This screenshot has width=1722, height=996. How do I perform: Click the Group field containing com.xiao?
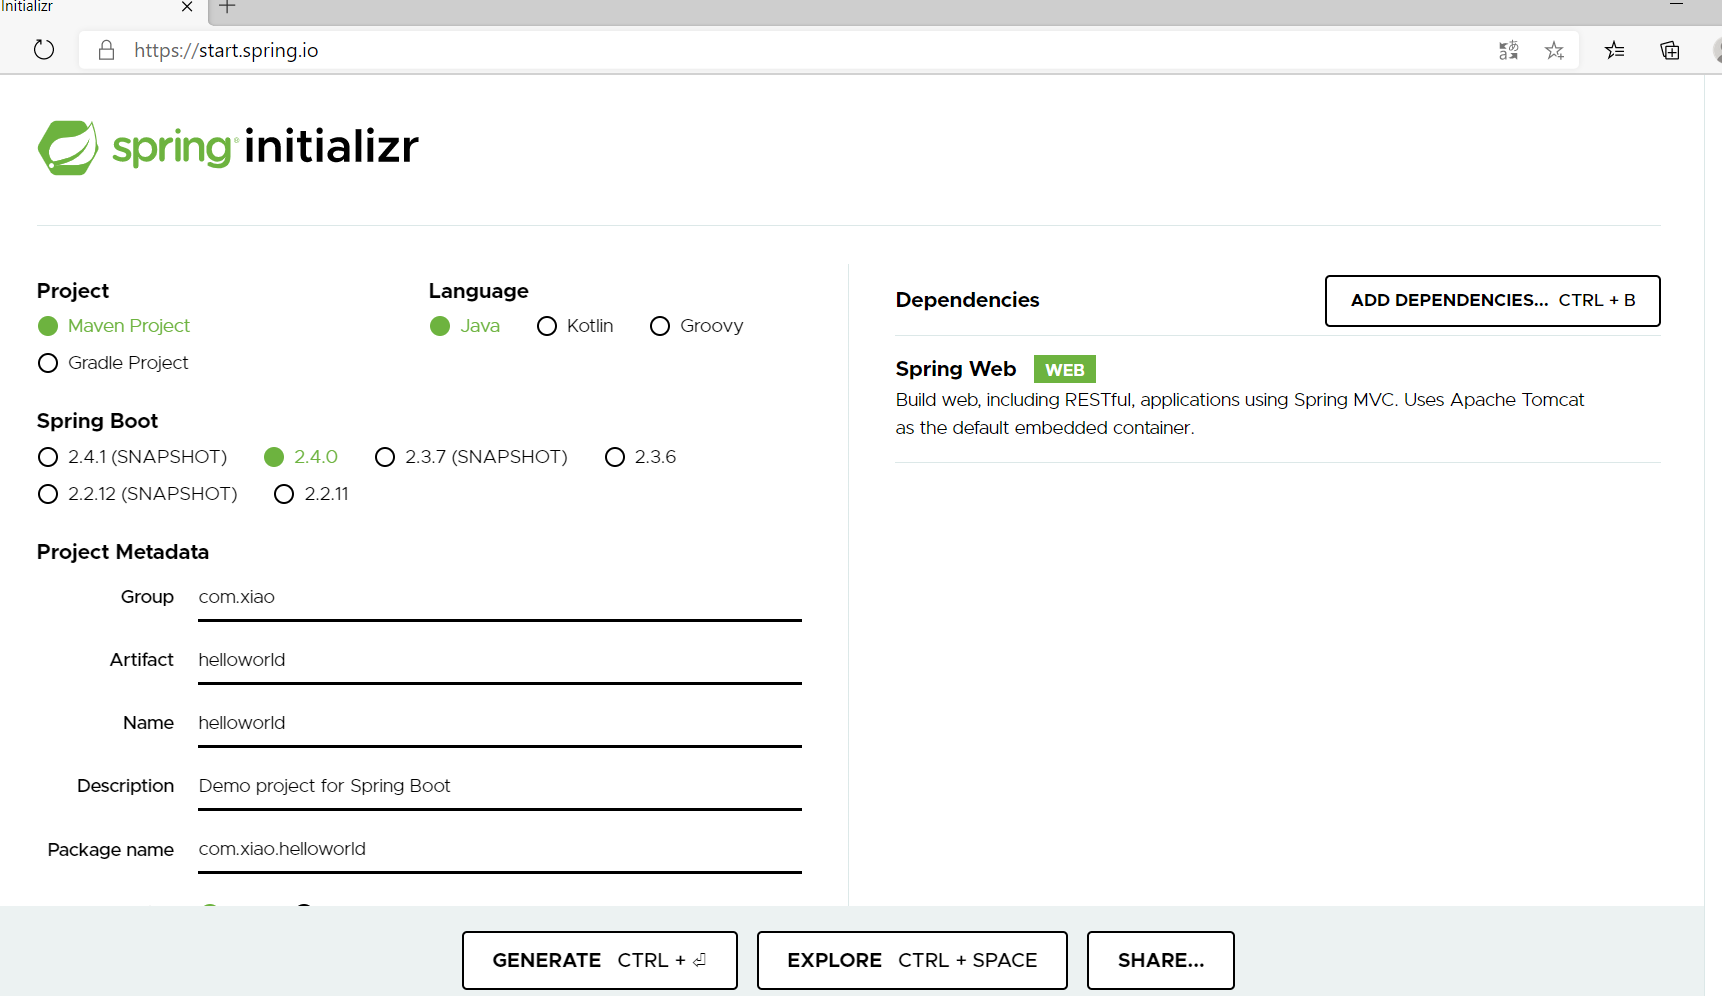(x=500, y=597)
